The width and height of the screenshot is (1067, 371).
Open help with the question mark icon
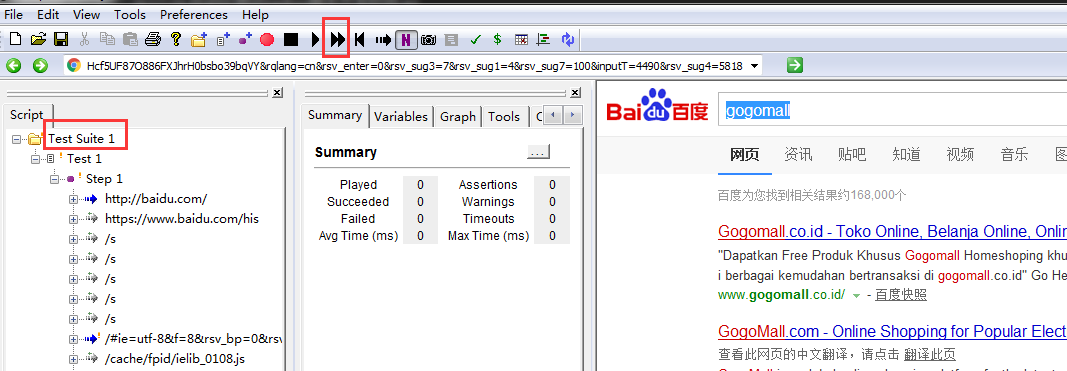[176, 39]
